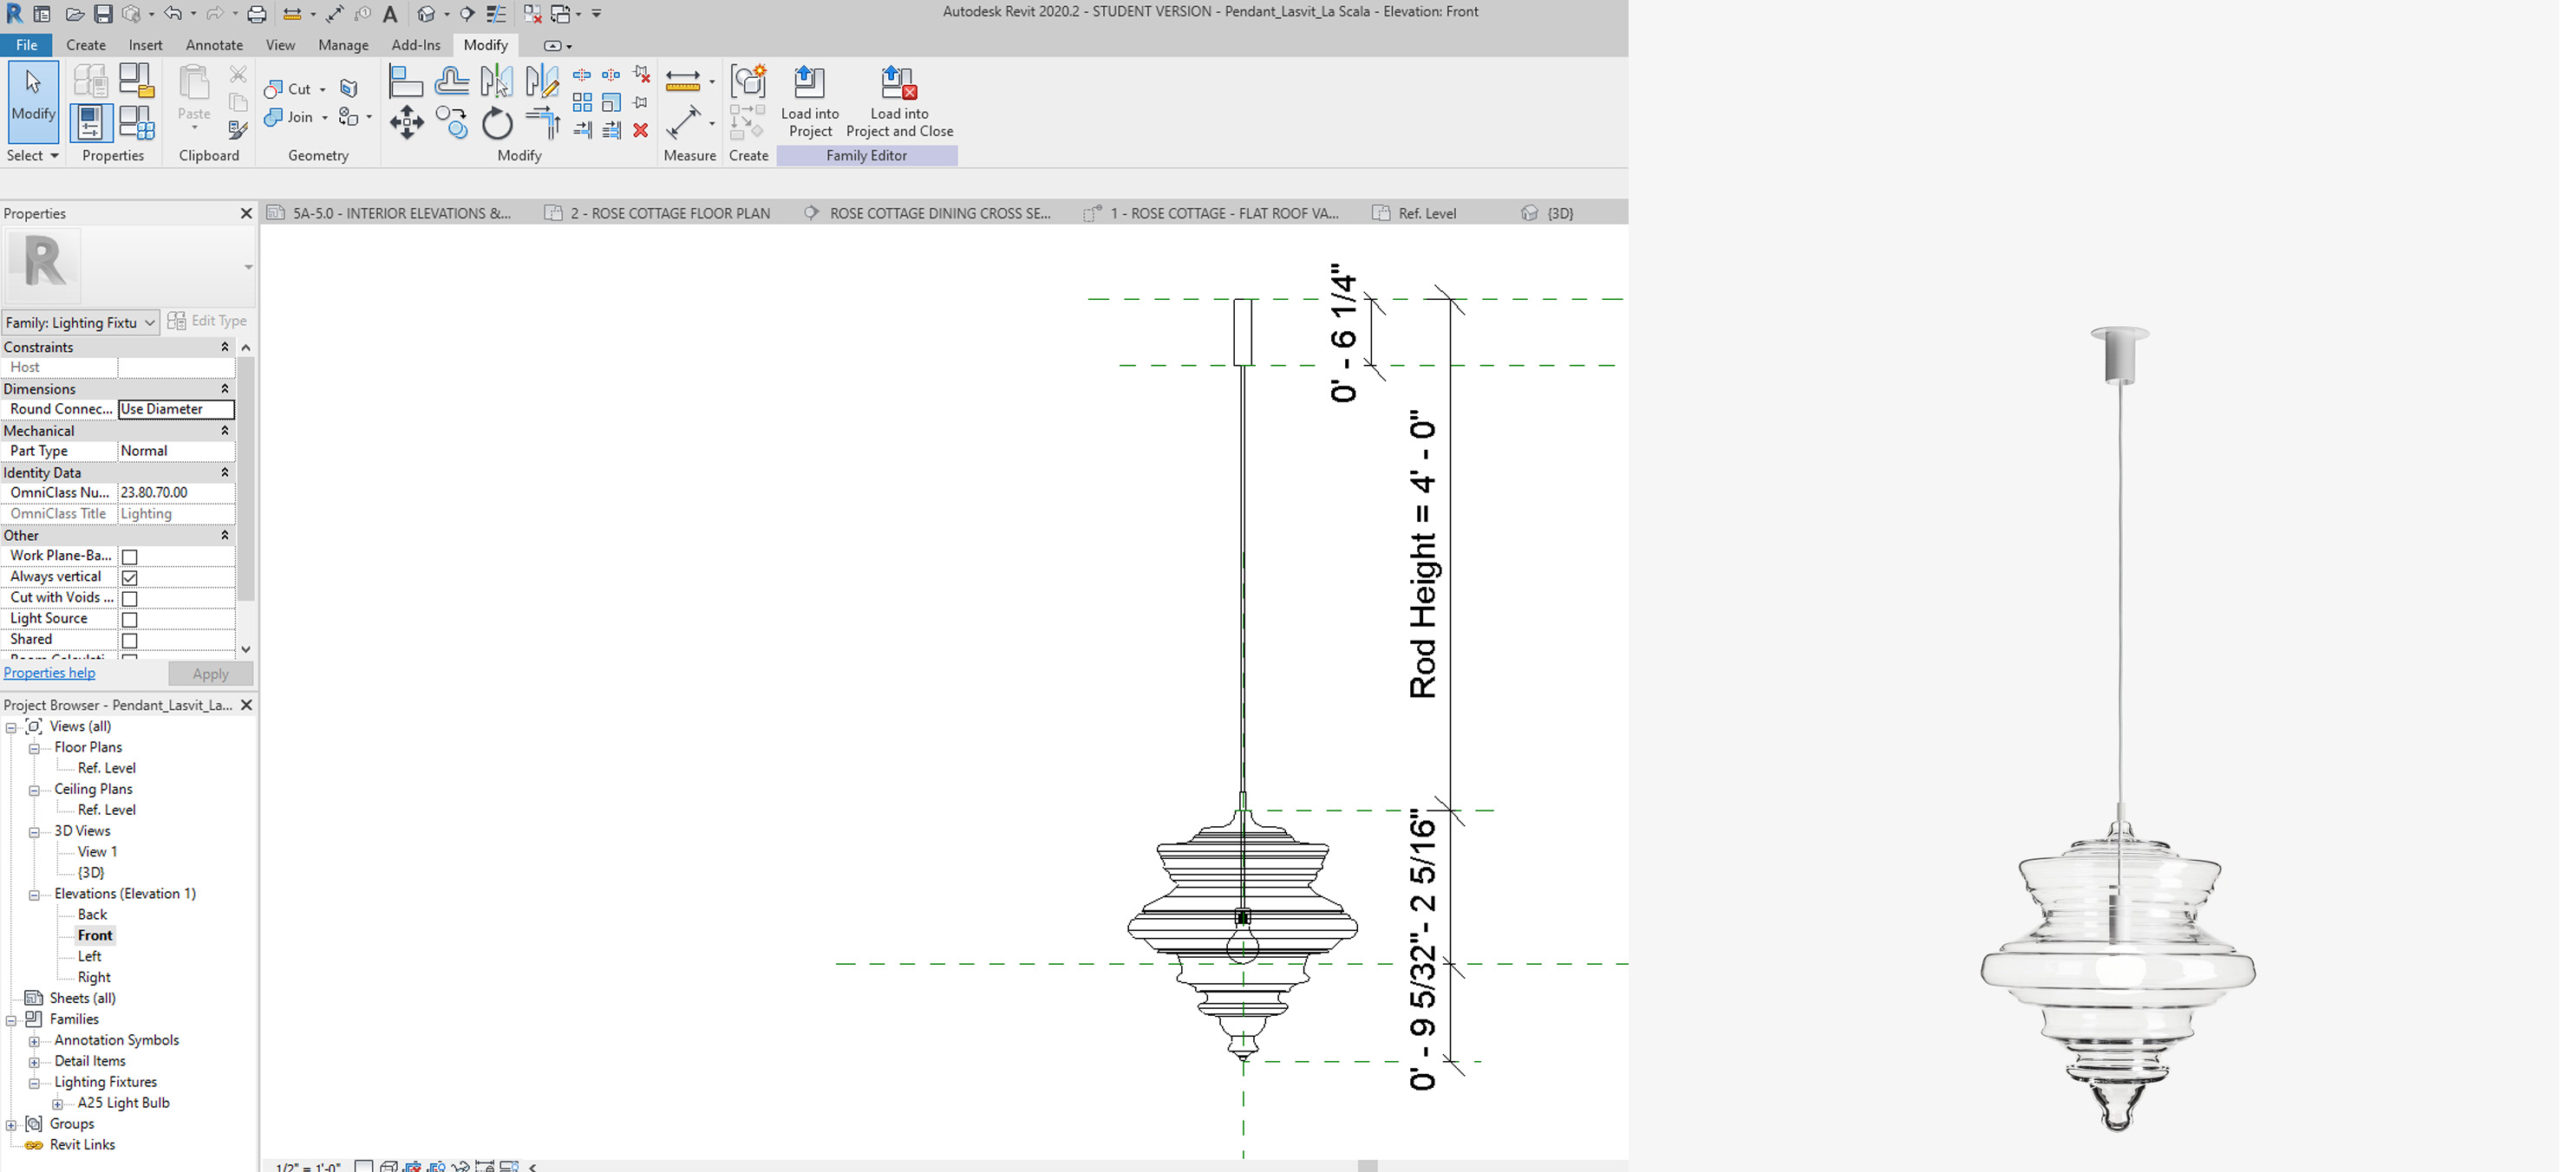Enable the Light Source checkbox

point(130,620)
